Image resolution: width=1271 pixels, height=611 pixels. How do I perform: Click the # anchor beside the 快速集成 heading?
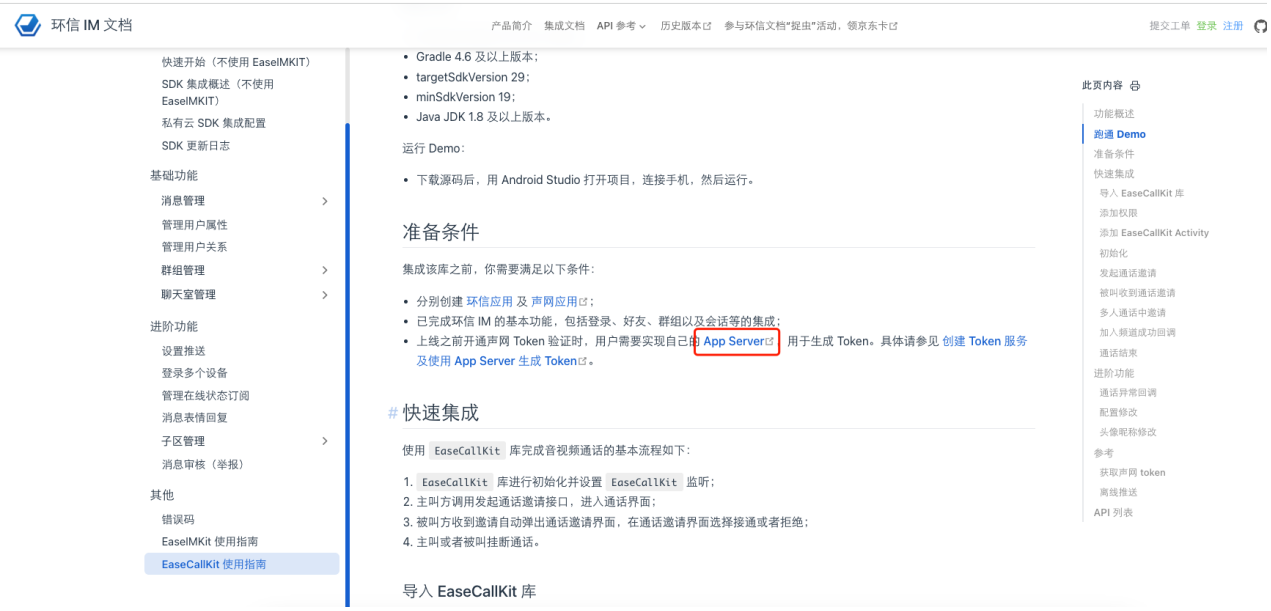pyautogui.click(x=393, y=414)
